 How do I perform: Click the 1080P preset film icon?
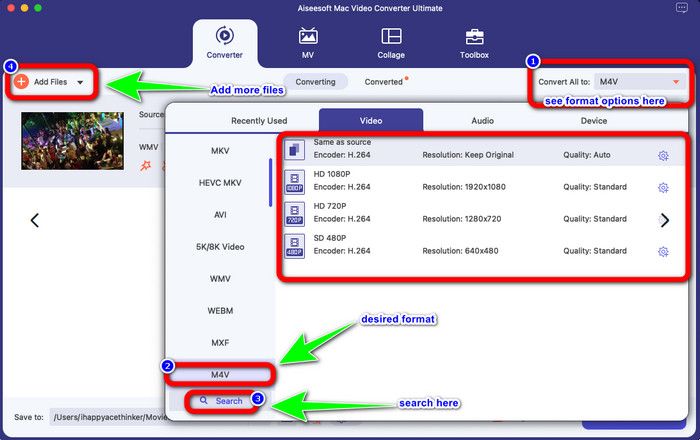(x=295, y=182)
